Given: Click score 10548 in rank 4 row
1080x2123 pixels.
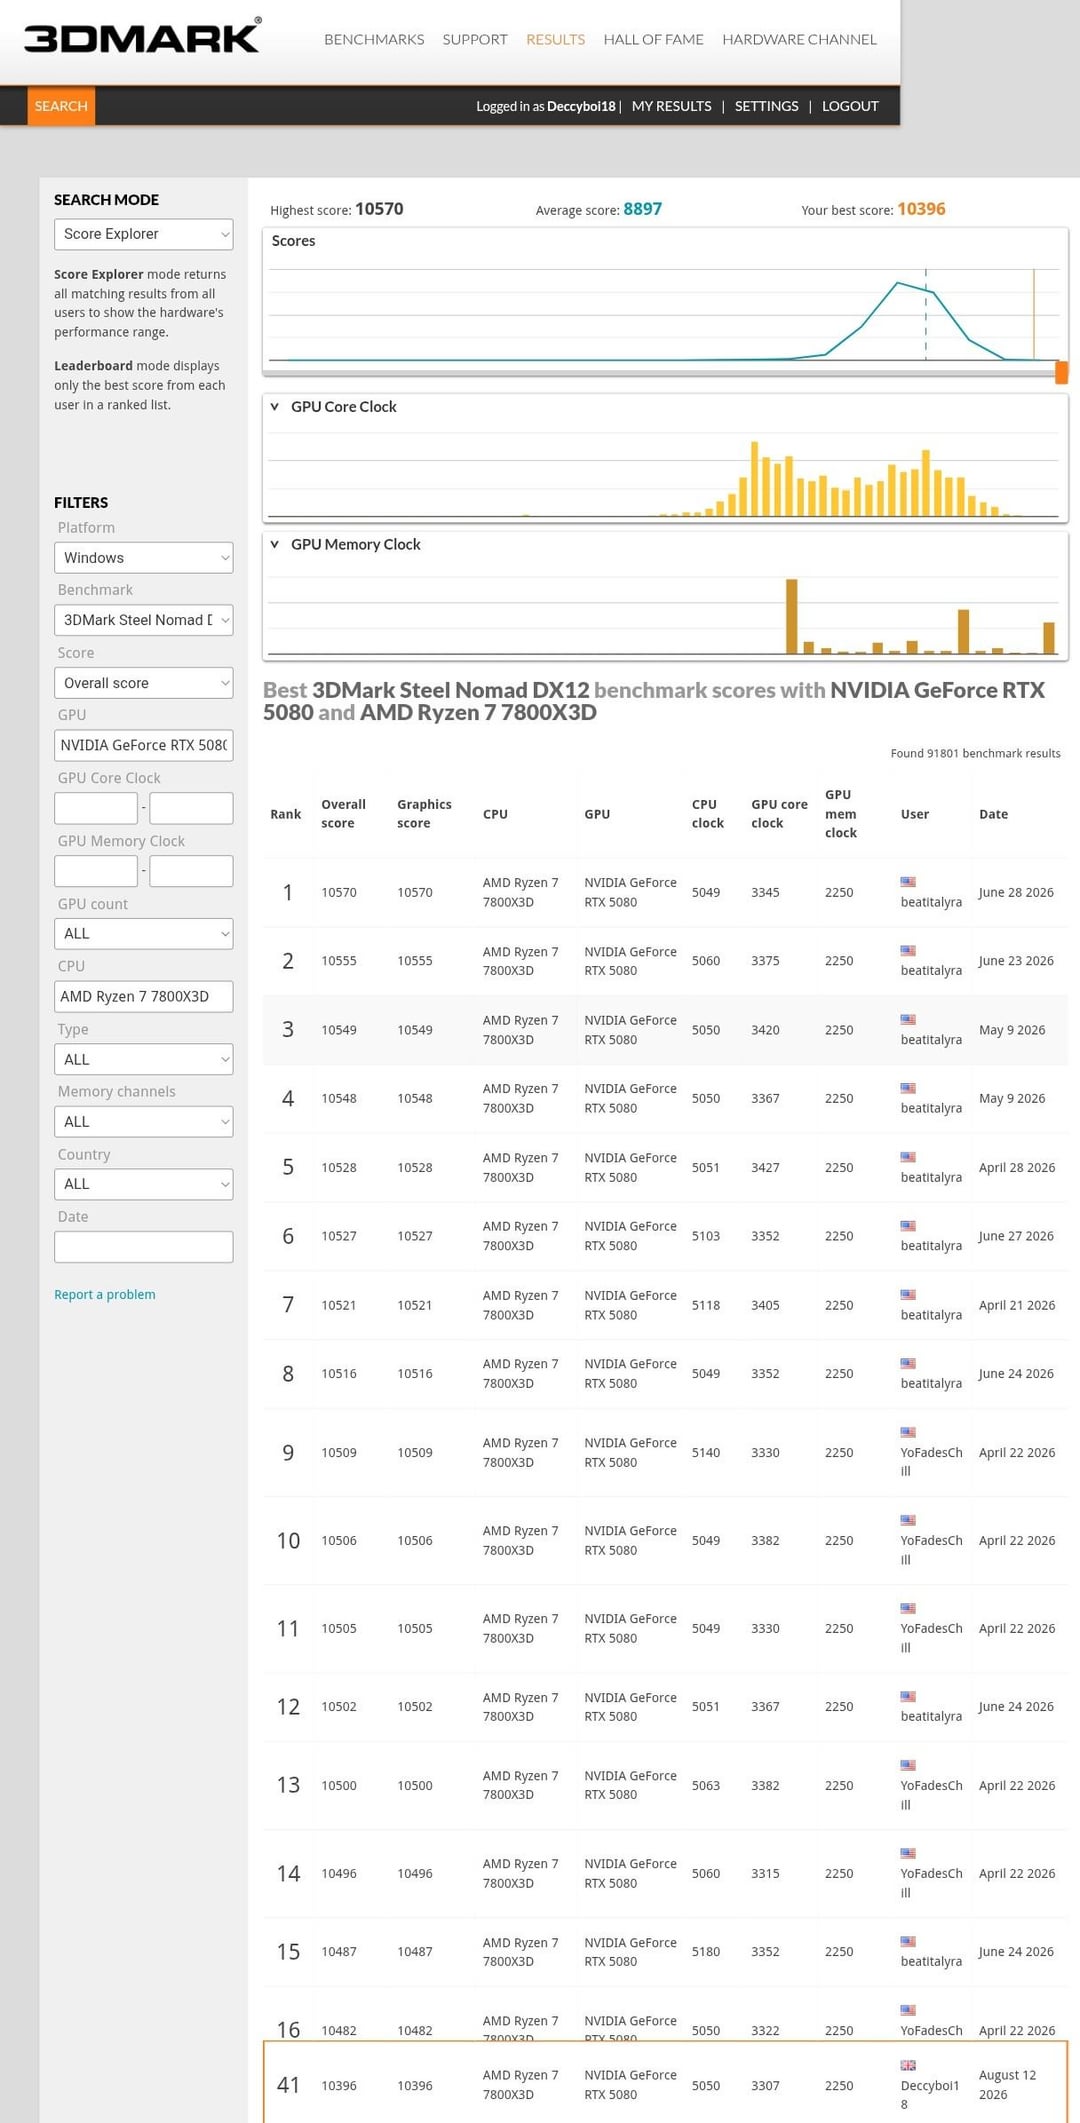Looking at the screenshot, I should 339,1098.
